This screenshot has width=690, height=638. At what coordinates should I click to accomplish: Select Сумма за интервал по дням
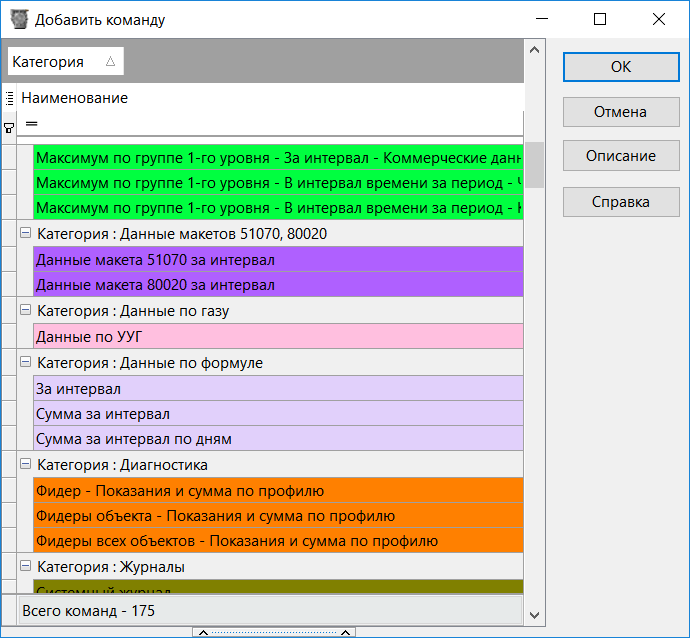[x=278, y=439]
